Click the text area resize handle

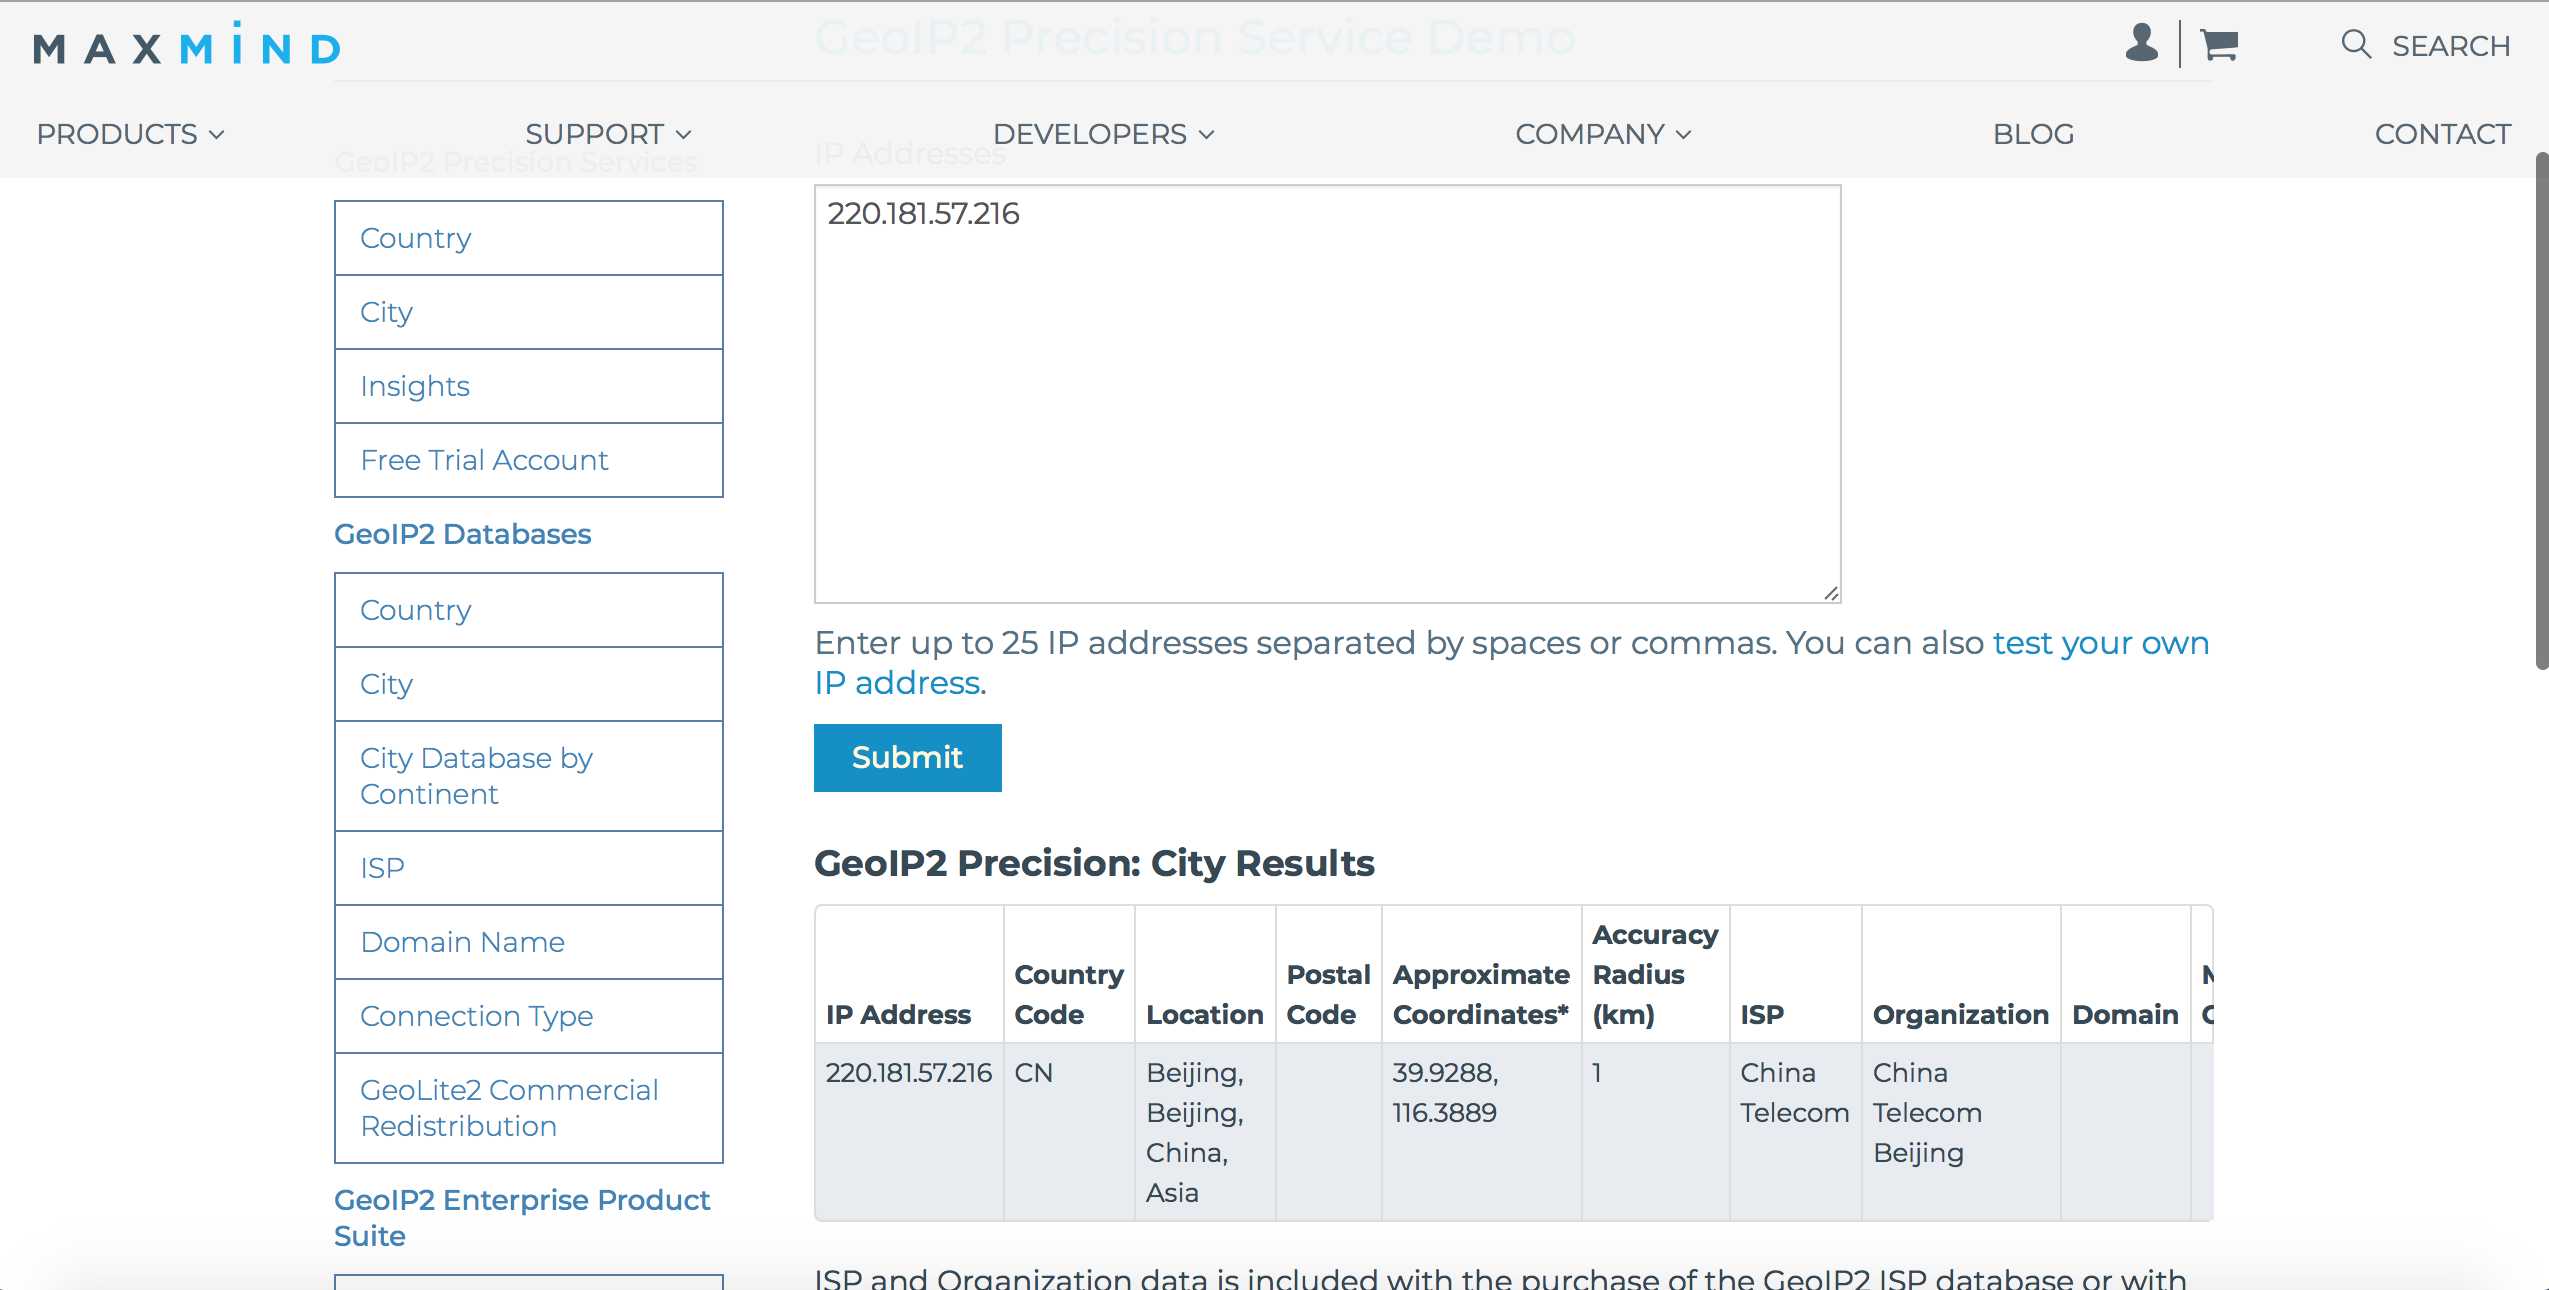tap(1830, 593)
